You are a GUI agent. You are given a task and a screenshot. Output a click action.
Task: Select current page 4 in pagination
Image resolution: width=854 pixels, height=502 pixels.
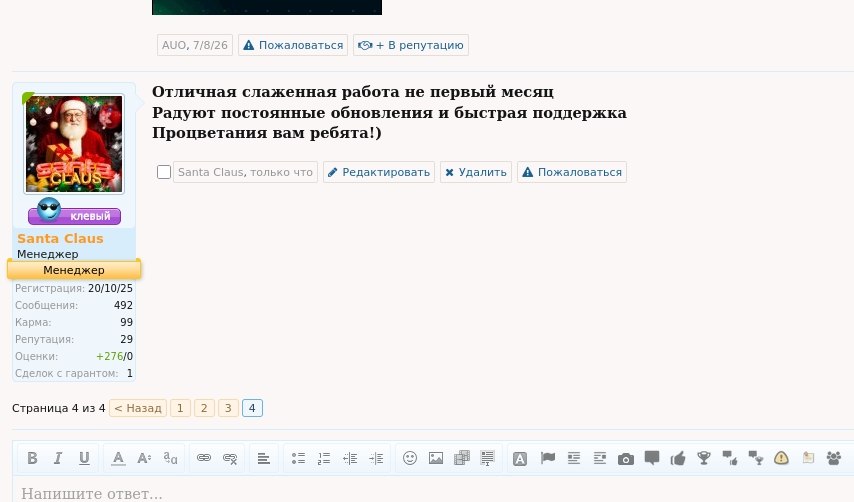pyautogui.click(x=252, y=408)
